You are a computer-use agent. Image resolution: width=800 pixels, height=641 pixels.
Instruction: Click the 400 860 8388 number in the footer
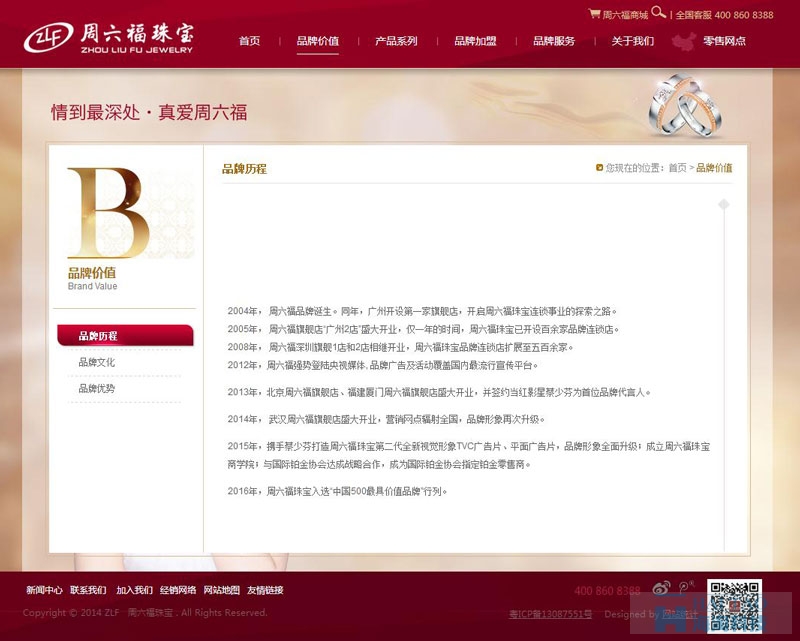coord(607,591)
